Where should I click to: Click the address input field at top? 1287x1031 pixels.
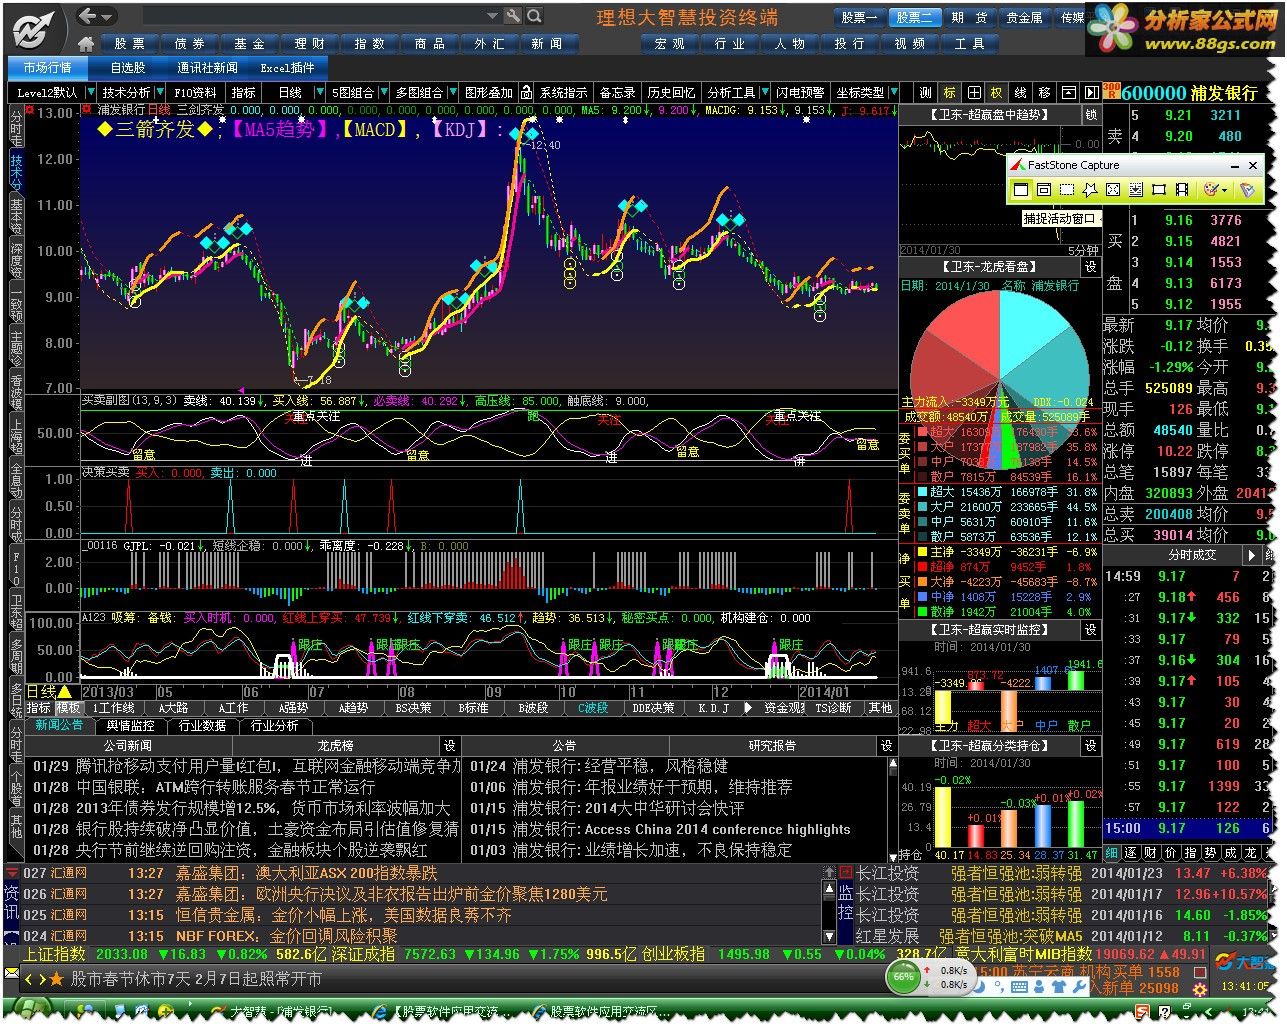pos(314,16)
